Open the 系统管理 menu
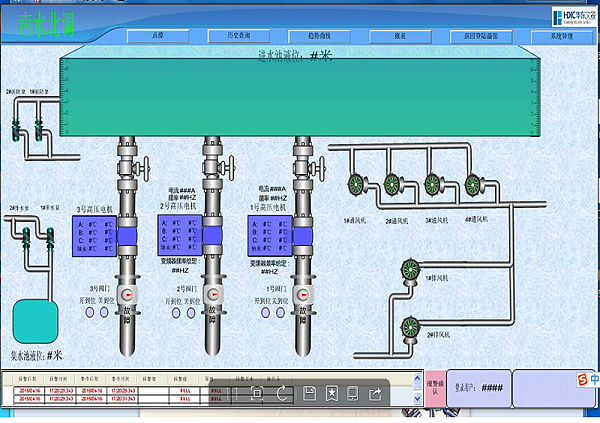The width and height of the screenshot is (600, 423). pos(562,35)
